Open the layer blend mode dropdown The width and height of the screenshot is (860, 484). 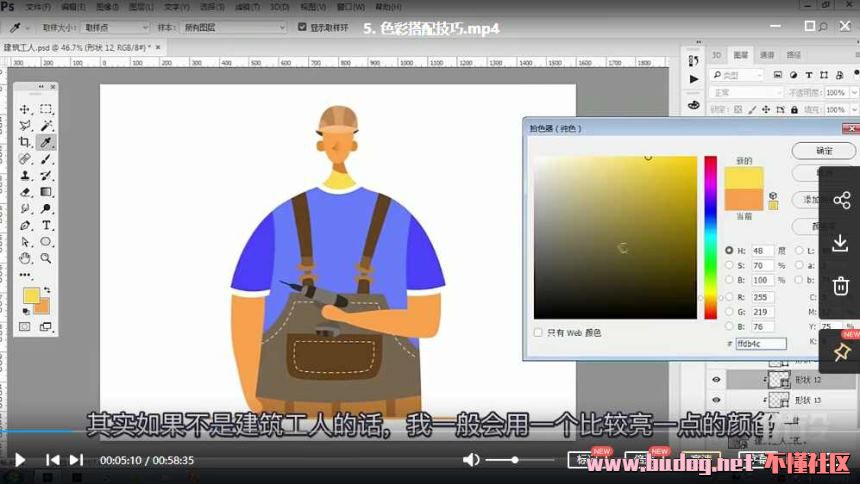[745, 92]
